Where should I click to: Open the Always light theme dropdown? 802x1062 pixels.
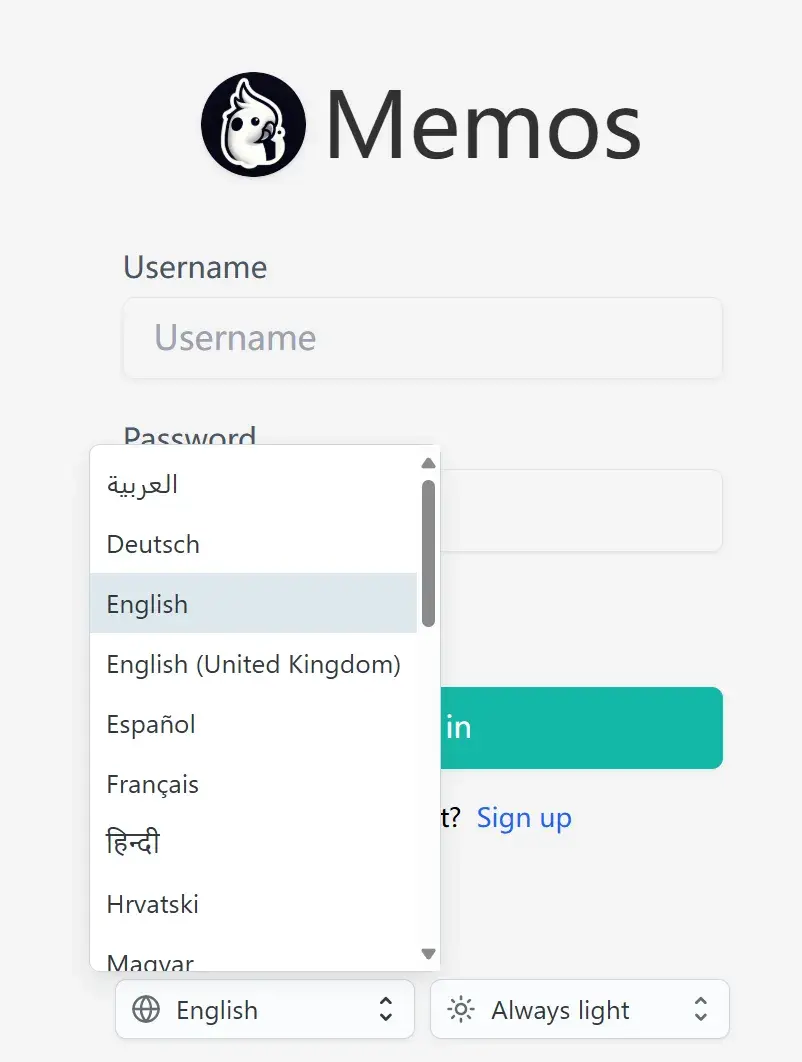click(579, 1010)
